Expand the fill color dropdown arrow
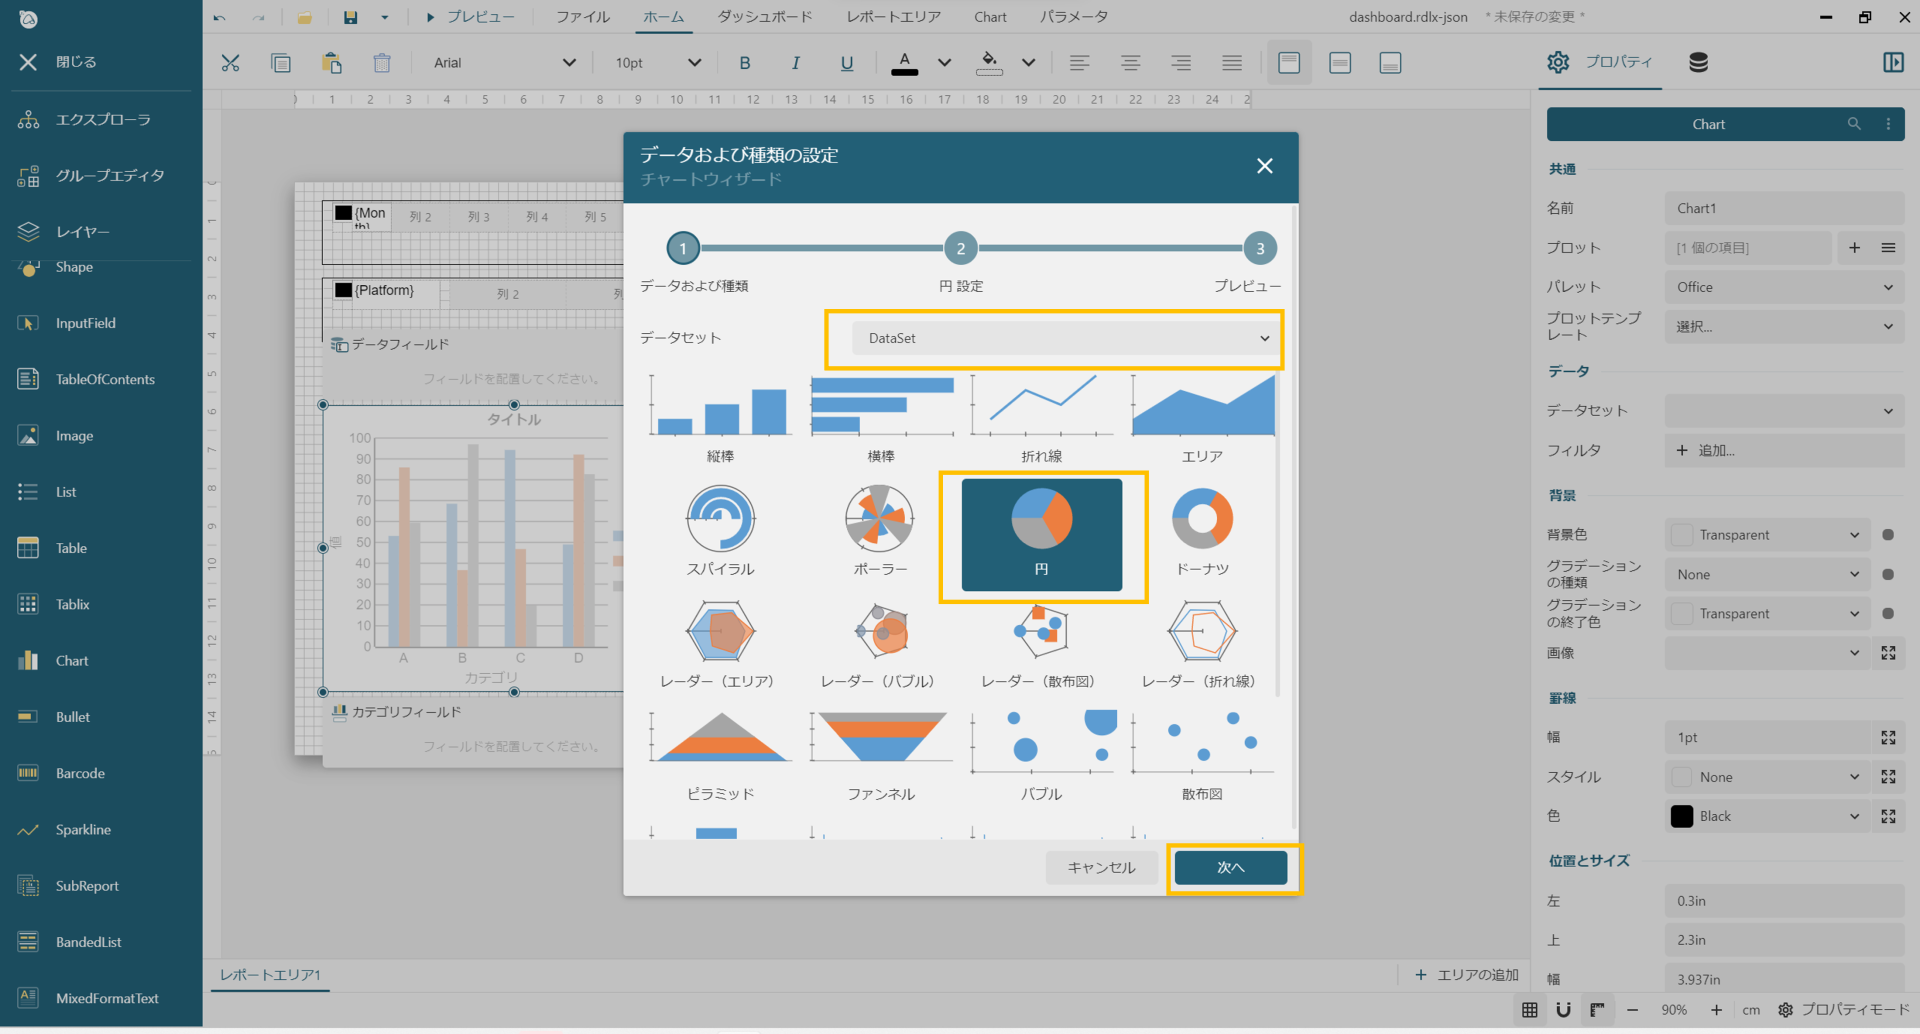The image size is (1920, 1034). pos(1028,63)
